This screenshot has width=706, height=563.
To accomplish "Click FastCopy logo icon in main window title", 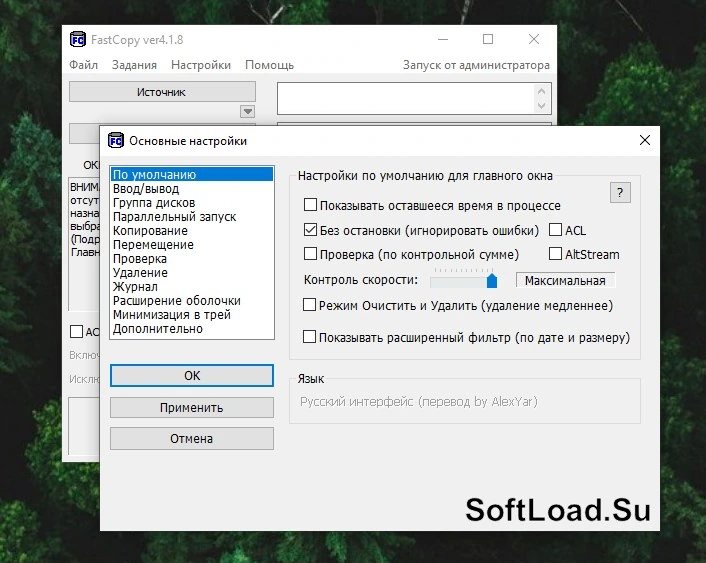I will click(x=78, y=40).
